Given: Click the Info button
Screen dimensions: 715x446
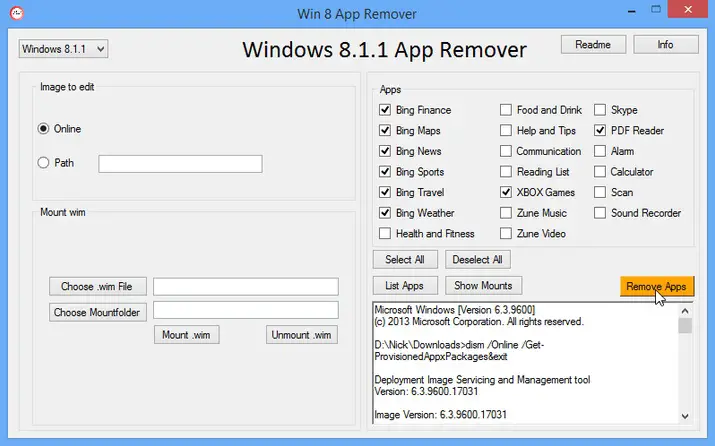Looking at the screenshot, I should coord(666,45).
